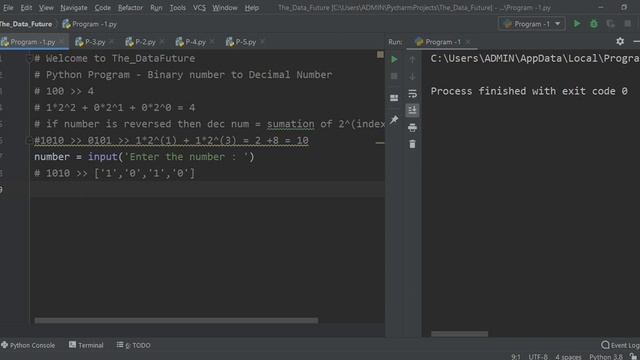Open the Code menu
Viewport: 640px width, 360px height.
102,8
